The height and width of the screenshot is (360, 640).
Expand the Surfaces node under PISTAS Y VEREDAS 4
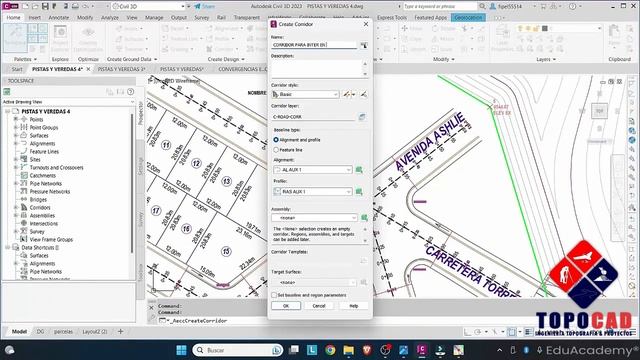click(16, 135)
